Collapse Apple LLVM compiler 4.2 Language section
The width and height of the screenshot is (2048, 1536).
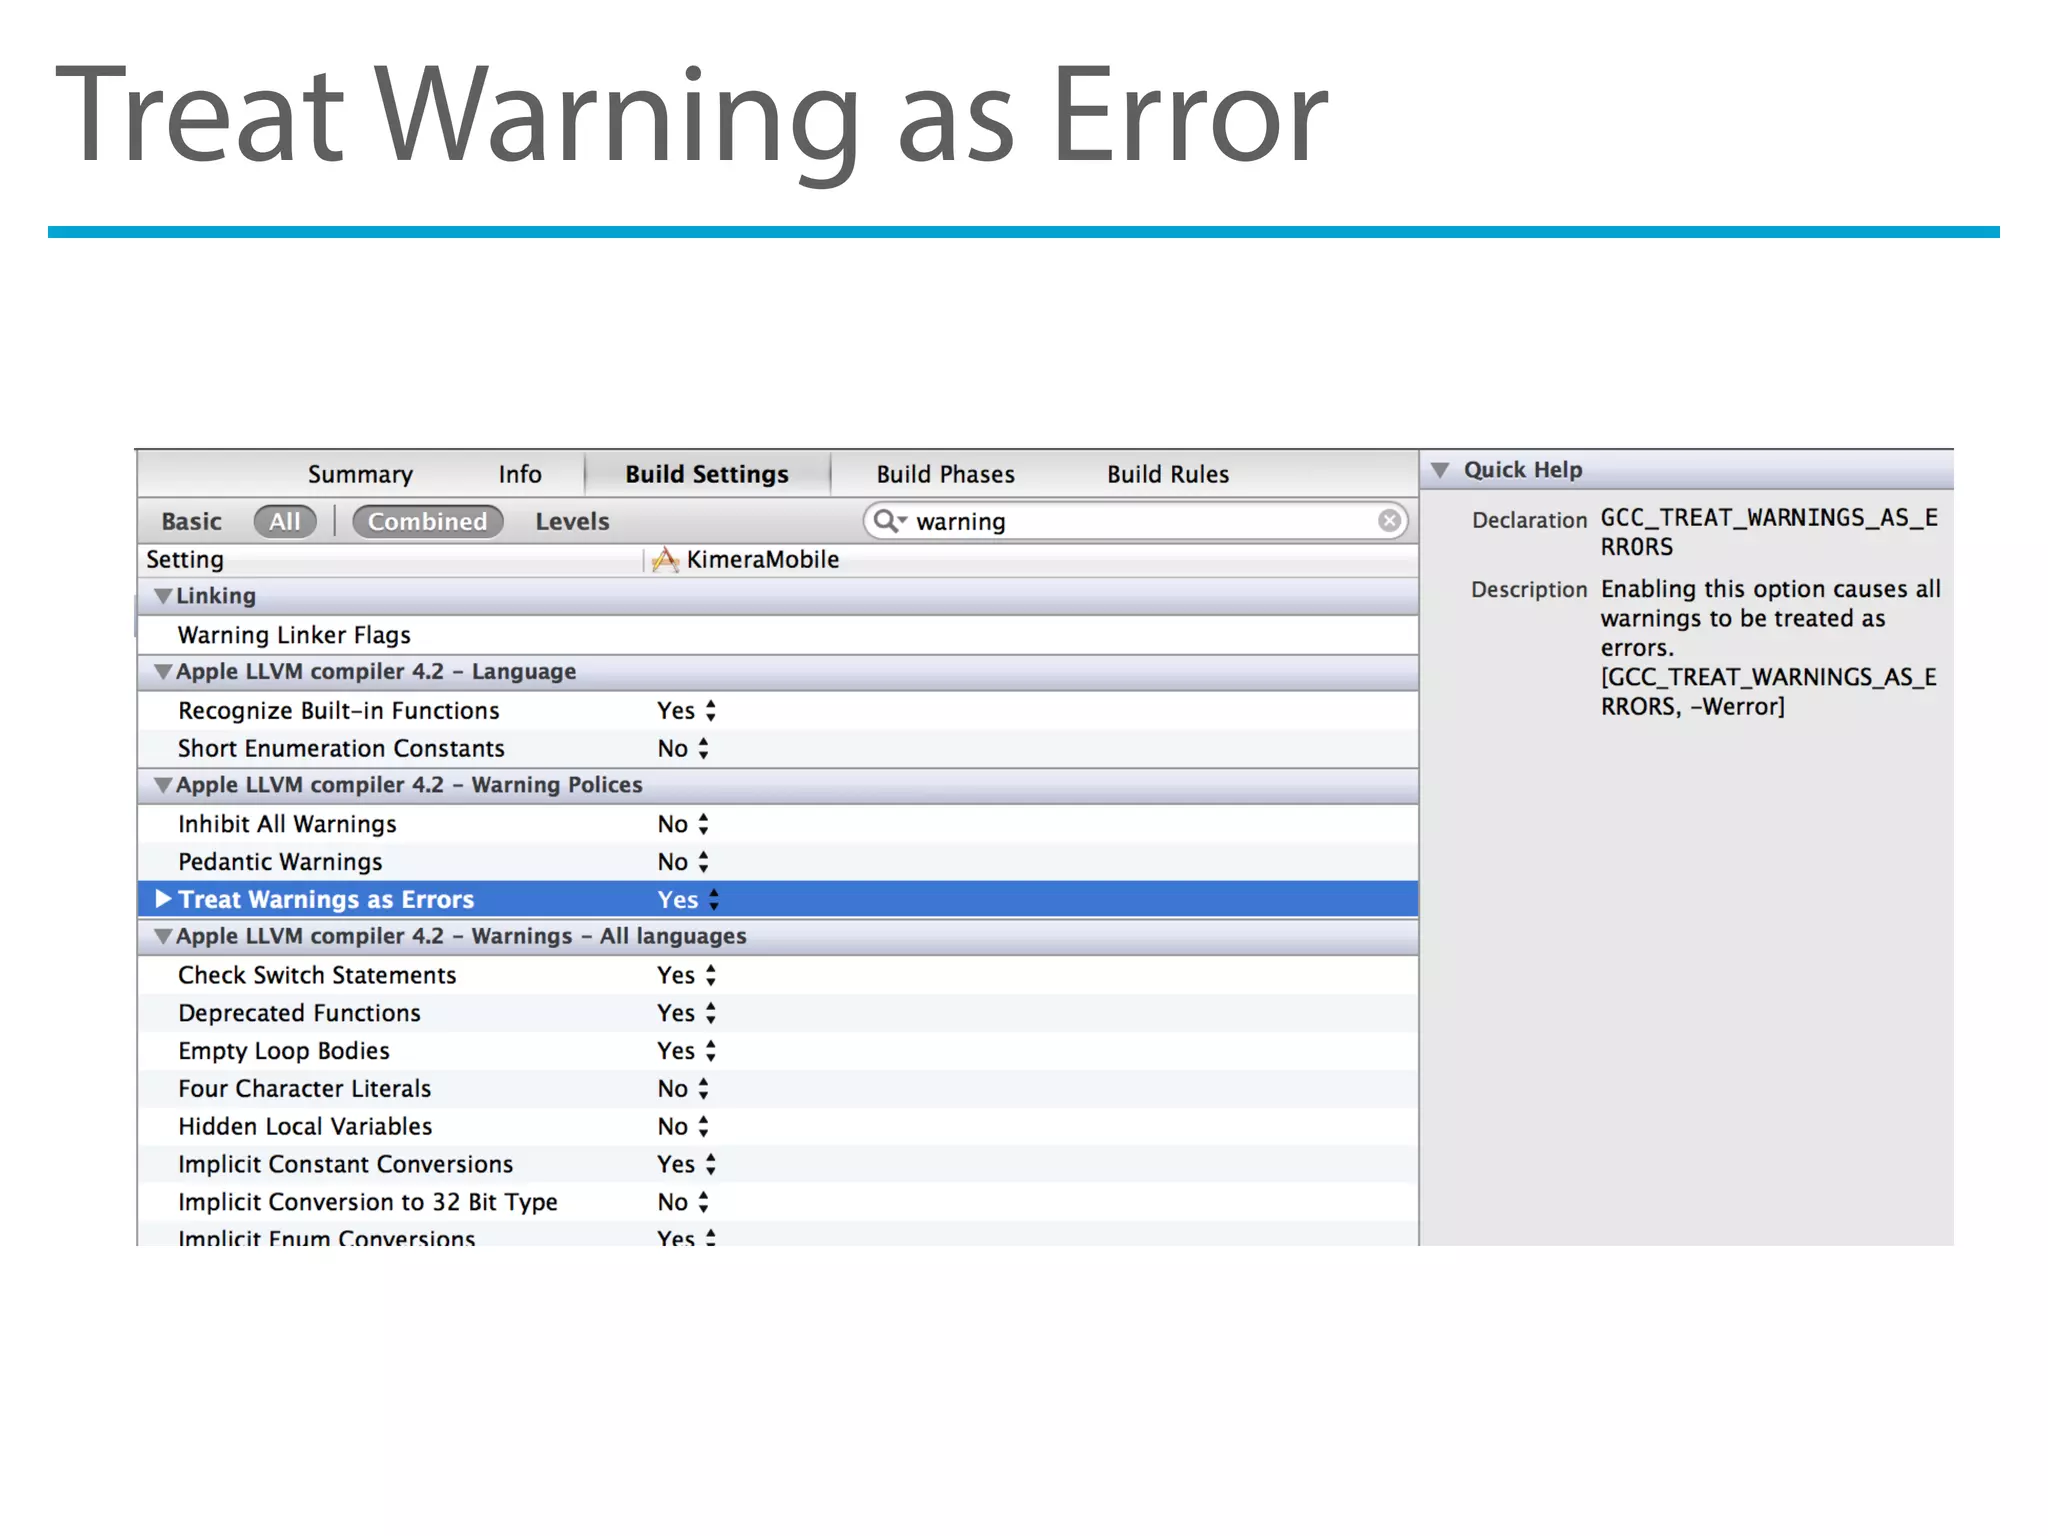(163, 672)
